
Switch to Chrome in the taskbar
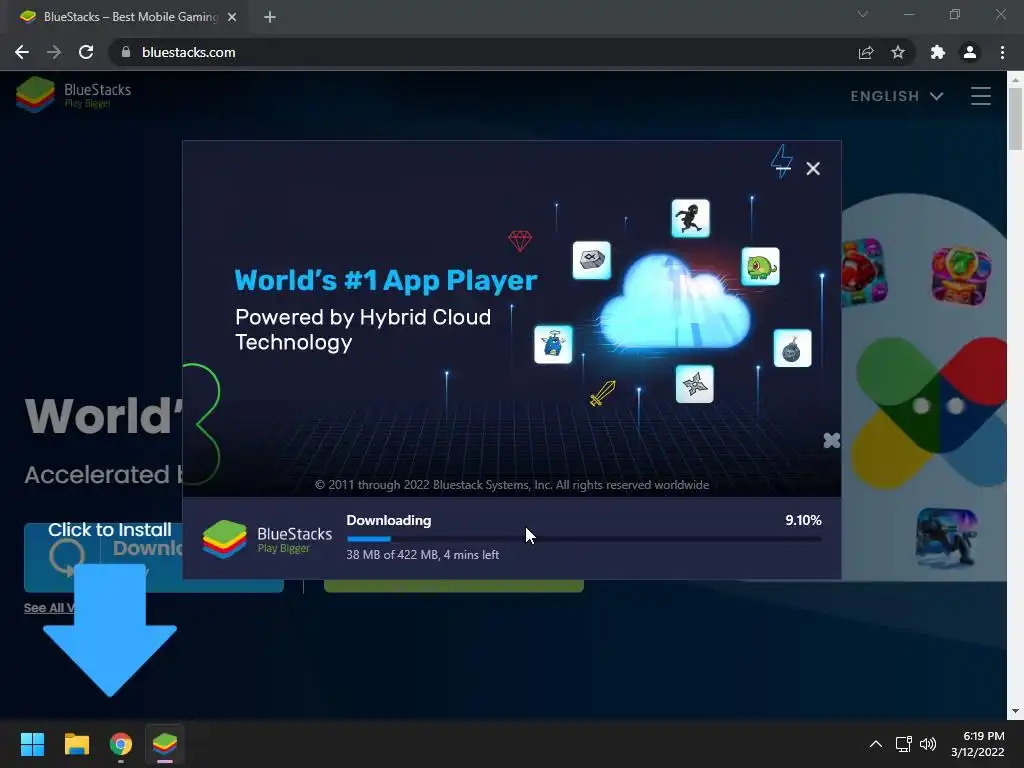[121, 744]
